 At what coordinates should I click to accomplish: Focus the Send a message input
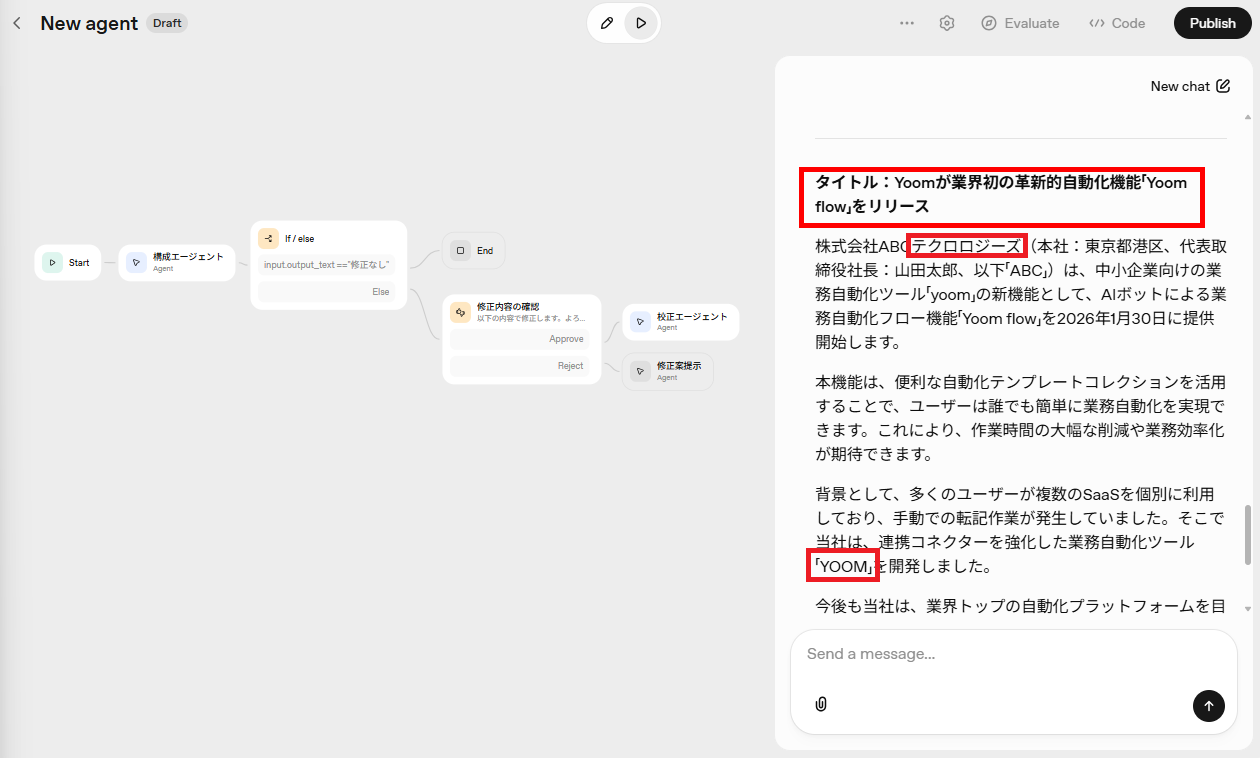coord(1014,654)
